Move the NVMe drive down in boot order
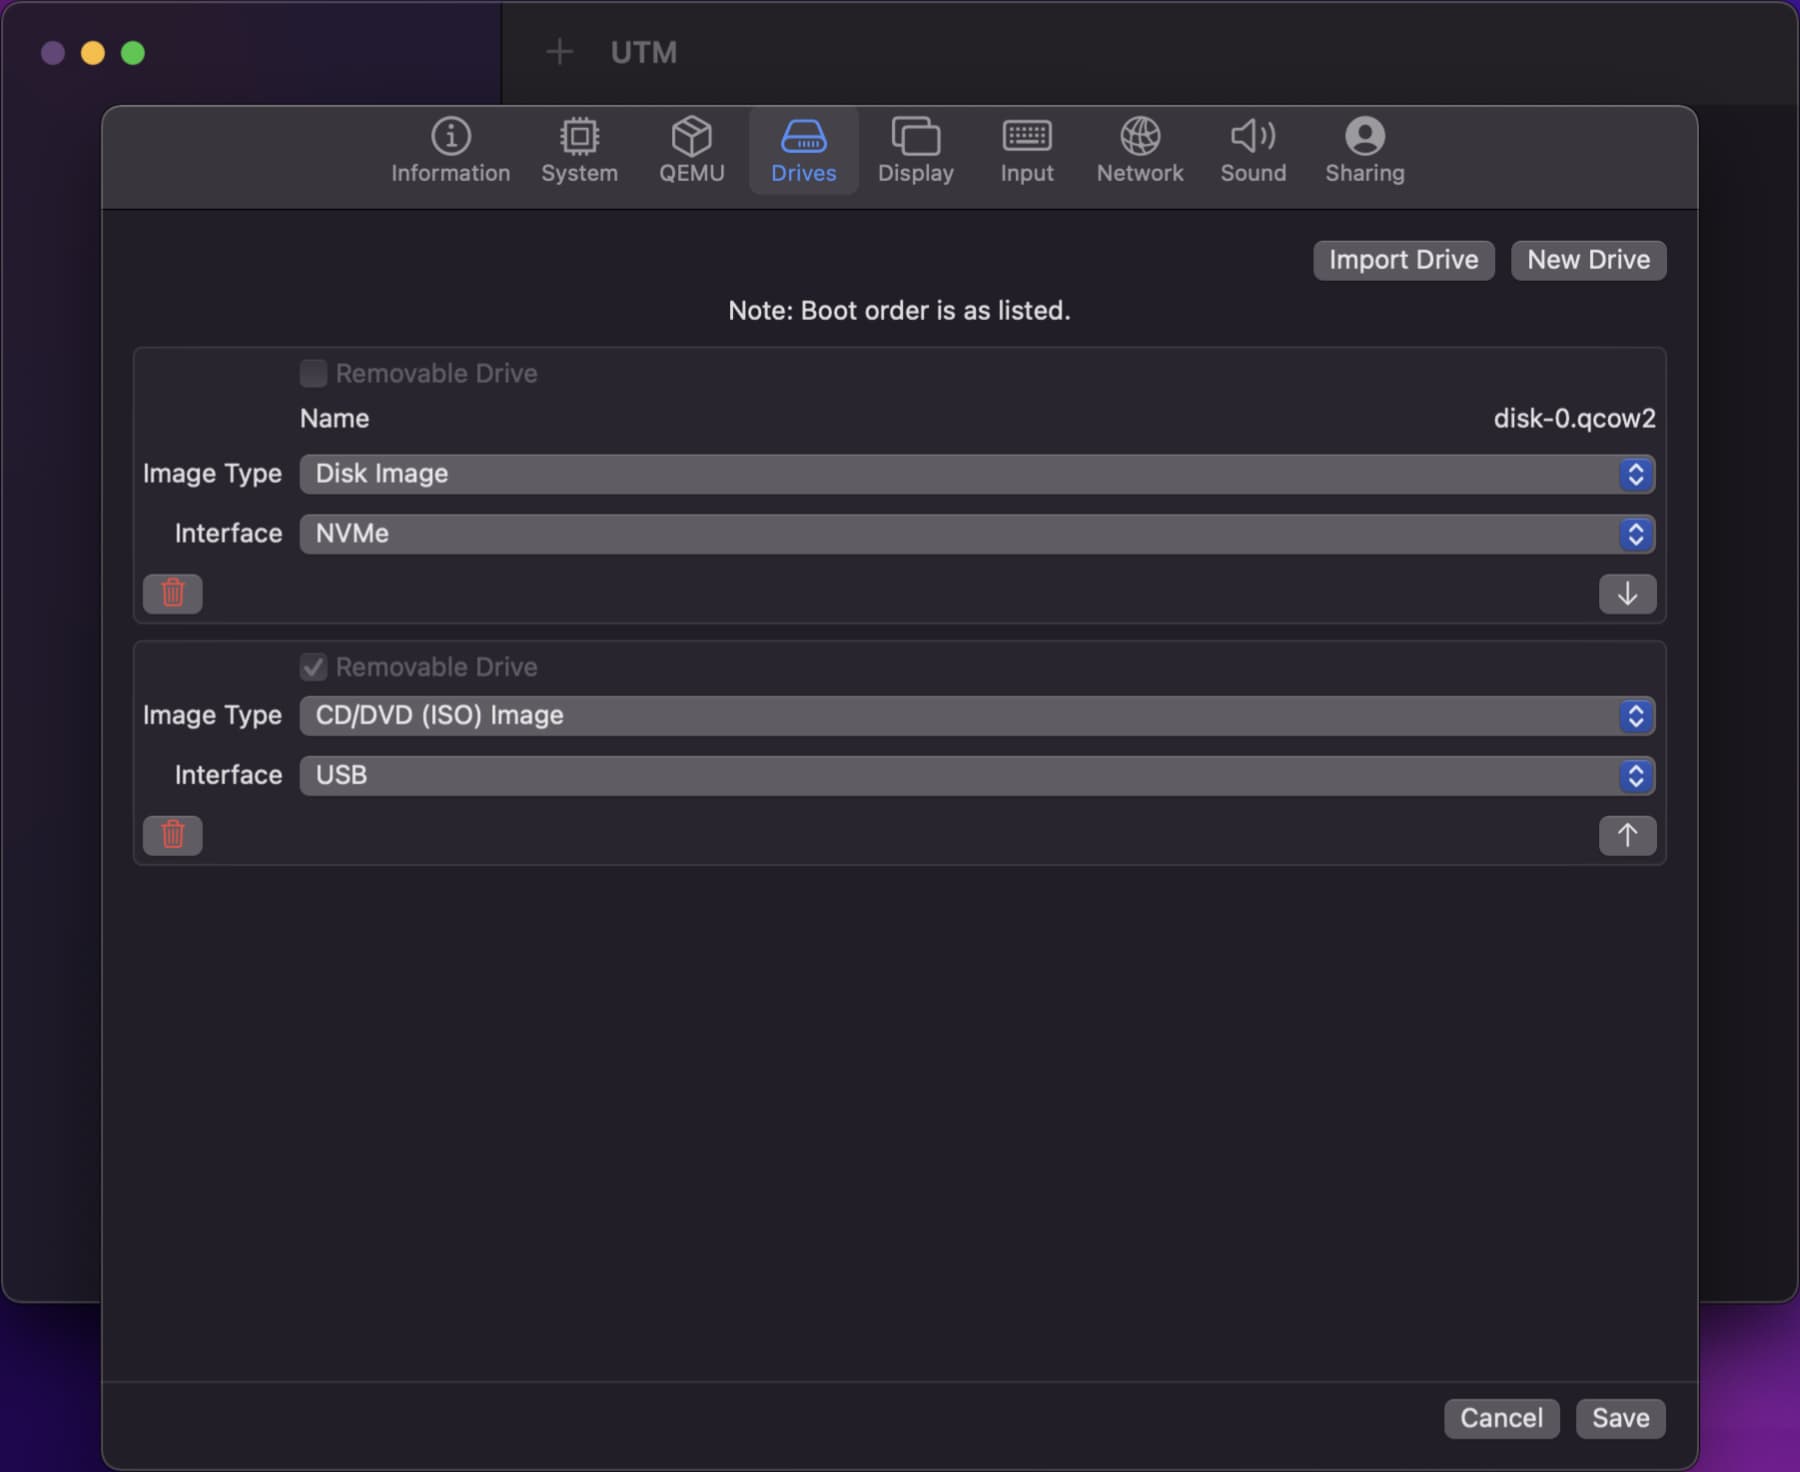This screenshot has width=1800, height=1472. [1627, 593]
